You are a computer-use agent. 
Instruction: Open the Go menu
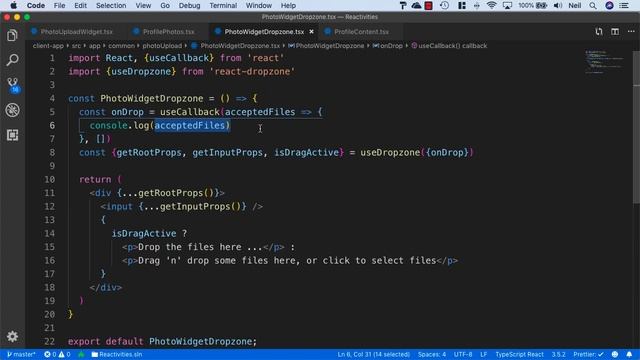tap(165, 5)
